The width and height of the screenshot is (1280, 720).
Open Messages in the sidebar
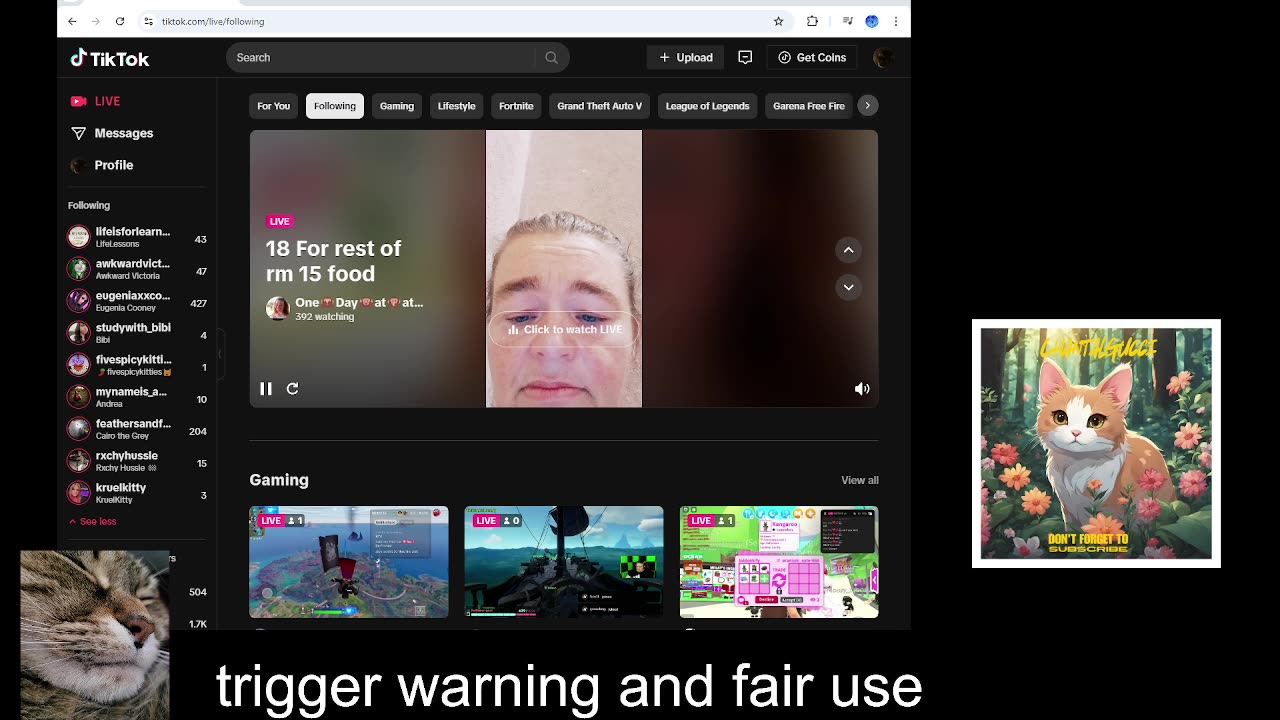coord(111,133)
